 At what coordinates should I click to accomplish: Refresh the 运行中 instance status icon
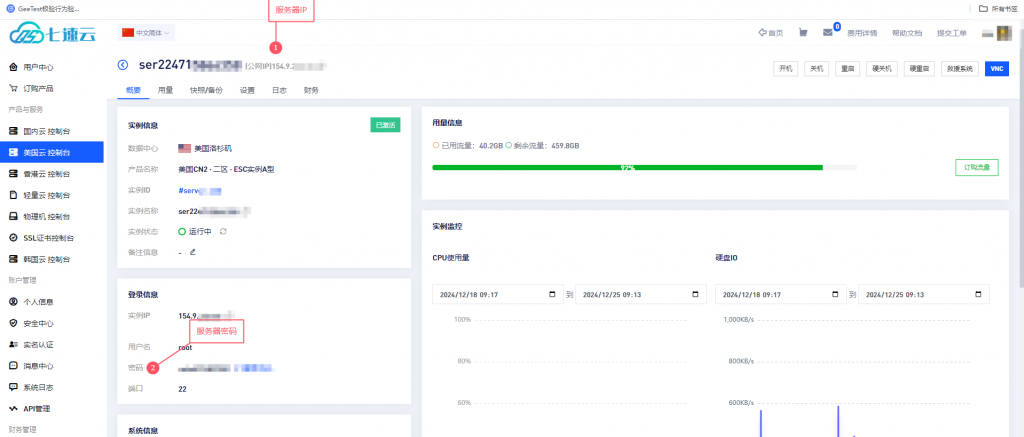[223, 231]
